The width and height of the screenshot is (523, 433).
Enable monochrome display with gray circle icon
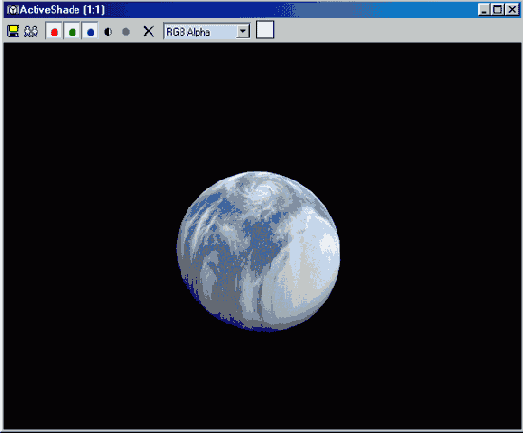[126, 32]
